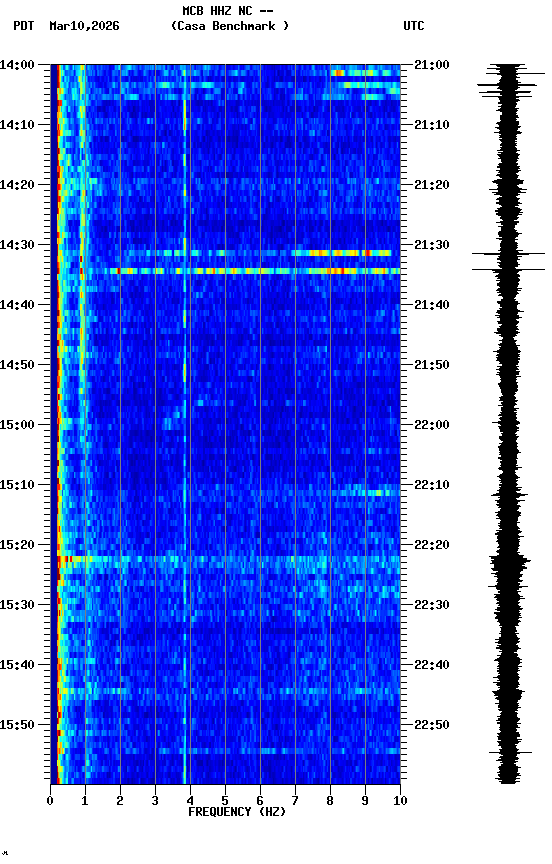552x864 pixels.
Task: Click the frequency axis tick label 7
Action: (295, 801)
